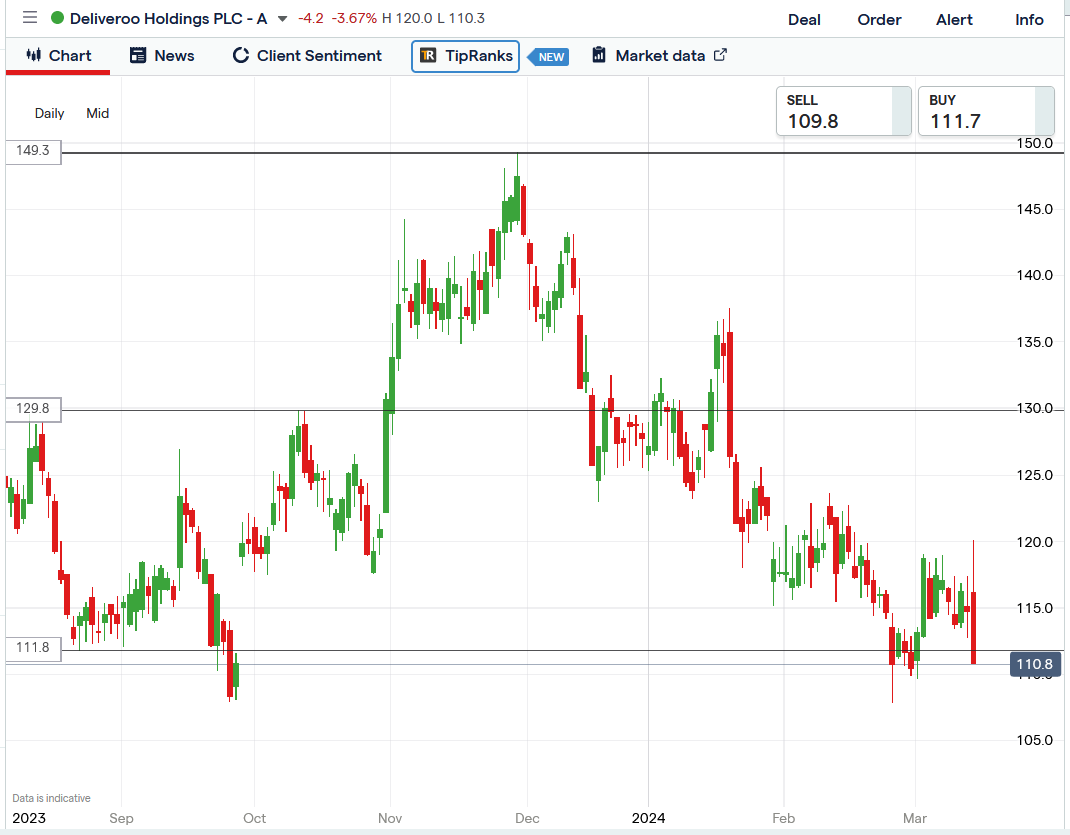The height and width of the screenshot is (835, 1070).
Task: Click the H 120.0 L 110.3 readout
Action: (x=433, y=18)
